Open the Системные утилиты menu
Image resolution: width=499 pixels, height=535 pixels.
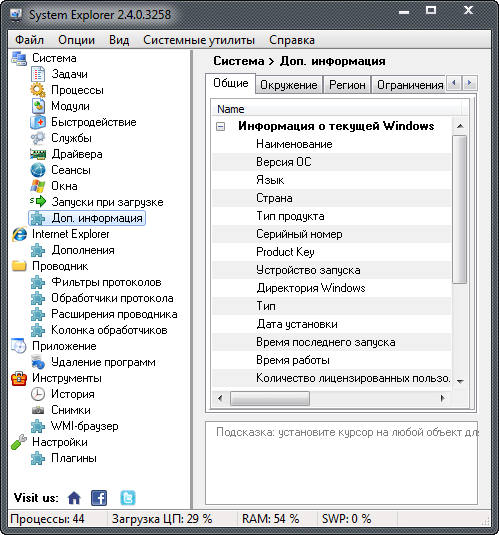(199, 40)
